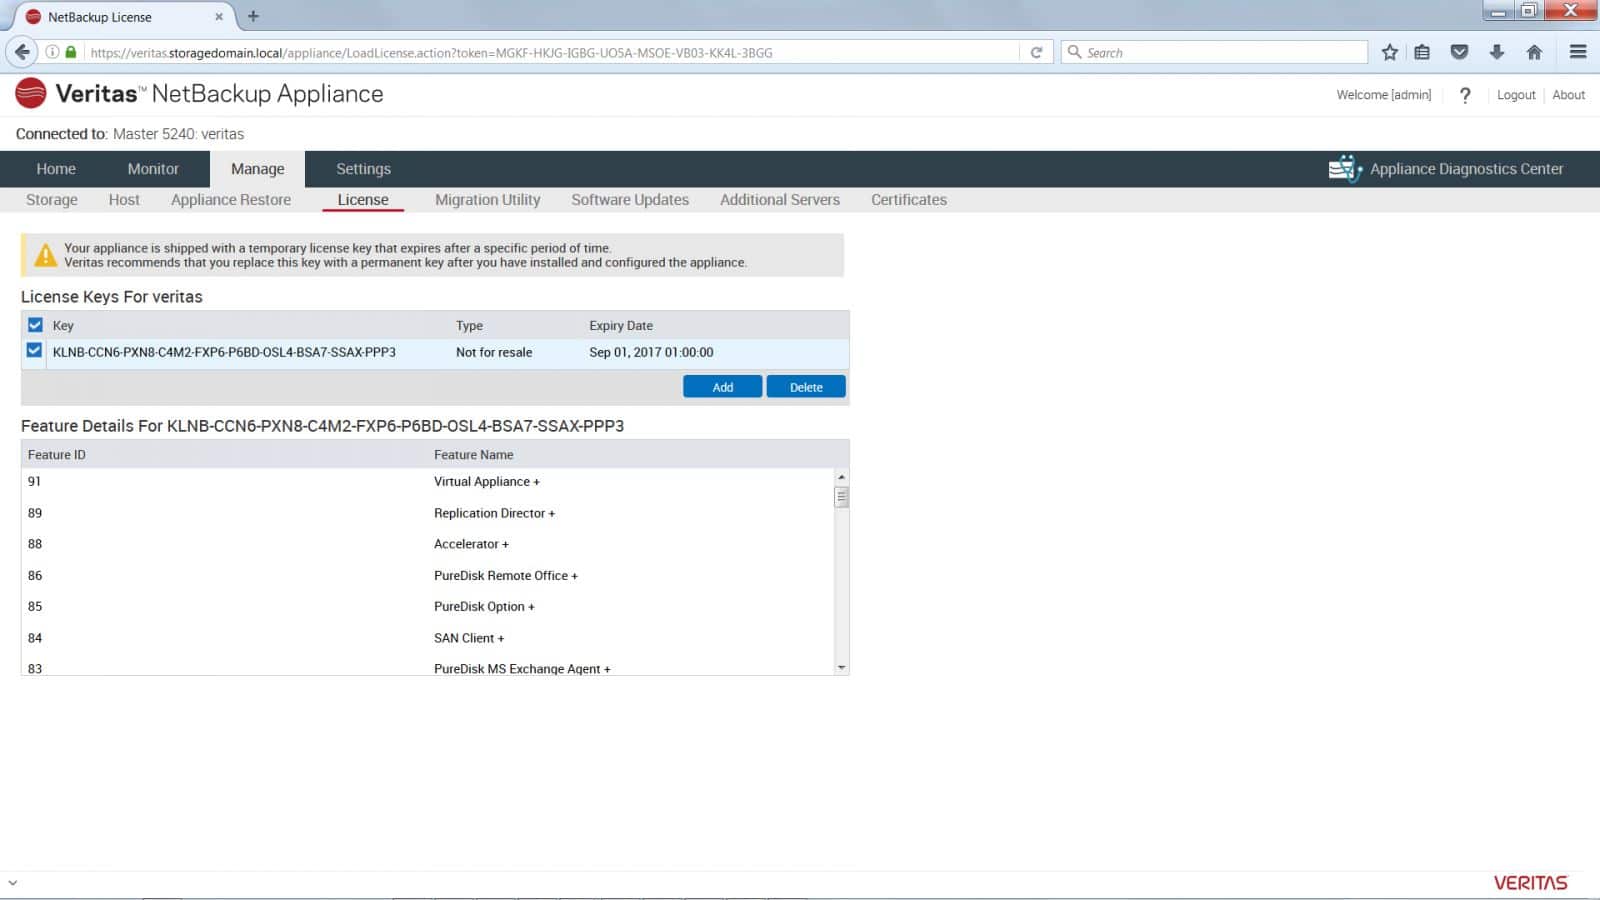The image size is (1600, 900).
Task: Select the license key text KLNB-CCN6-PXN8
Action: tap(224, 352)
